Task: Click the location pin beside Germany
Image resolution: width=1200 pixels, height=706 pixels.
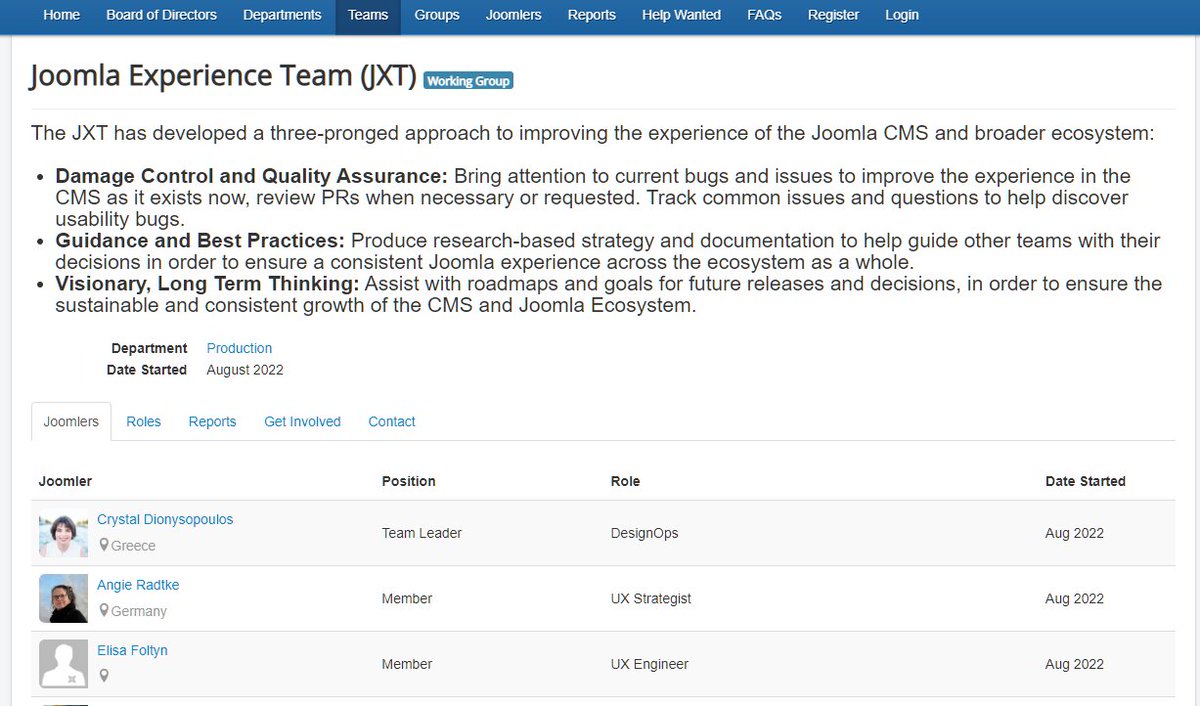Action: (x=104, y=611)
